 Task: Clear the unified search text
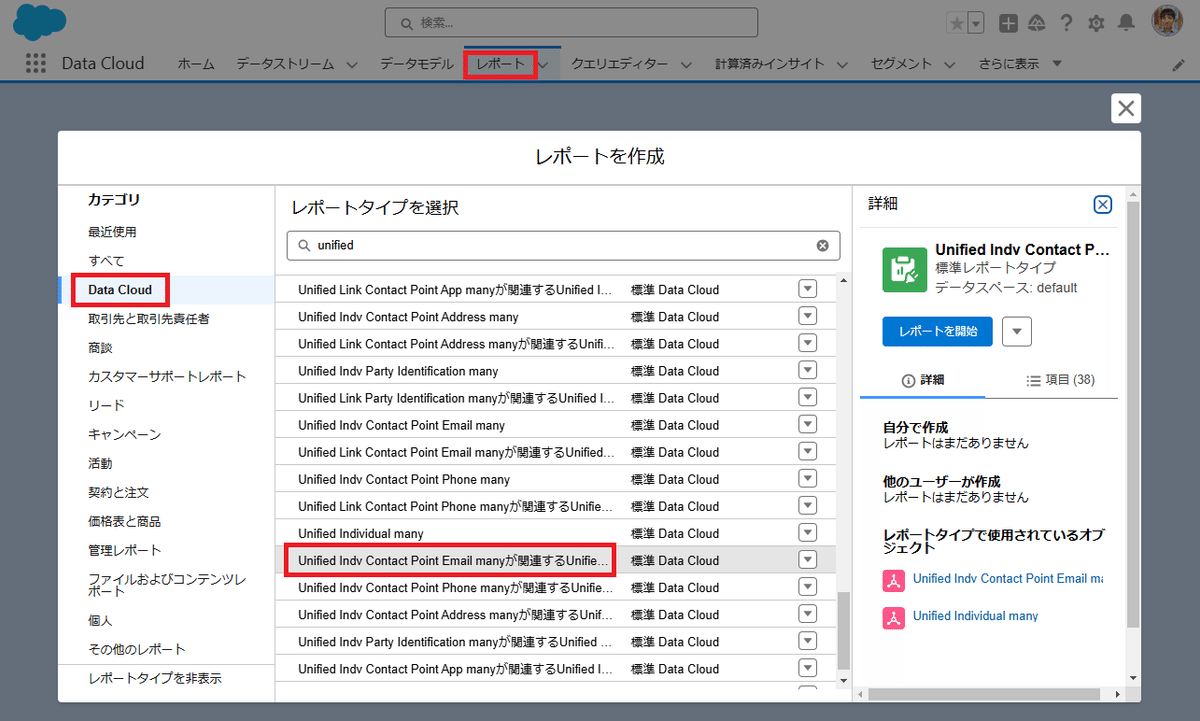(823, 245)
